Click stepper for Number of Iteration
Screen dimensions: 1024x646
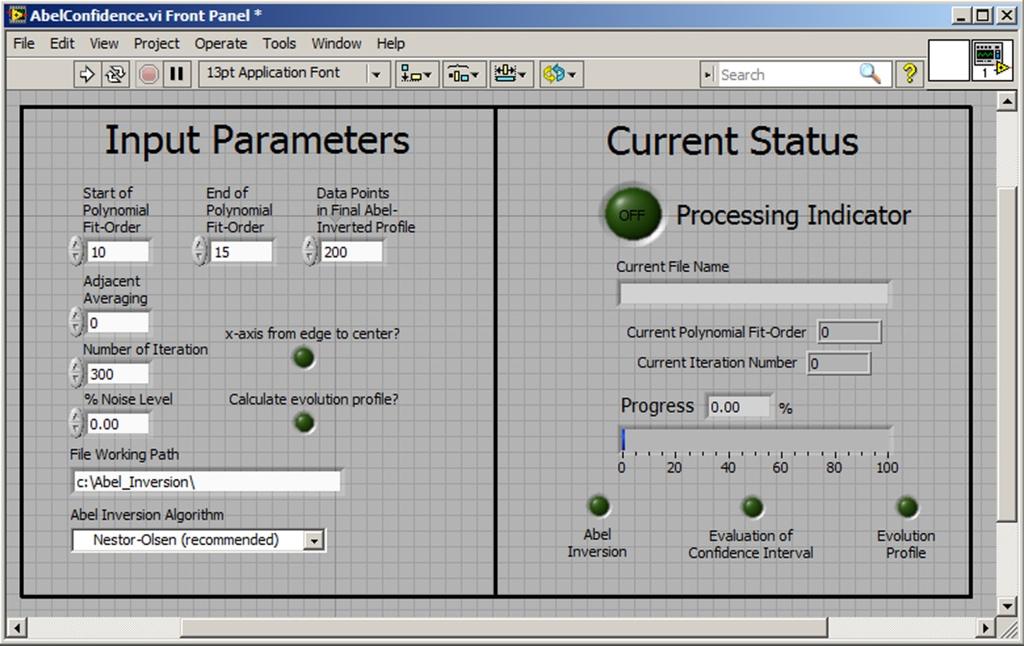pos(76,373)
